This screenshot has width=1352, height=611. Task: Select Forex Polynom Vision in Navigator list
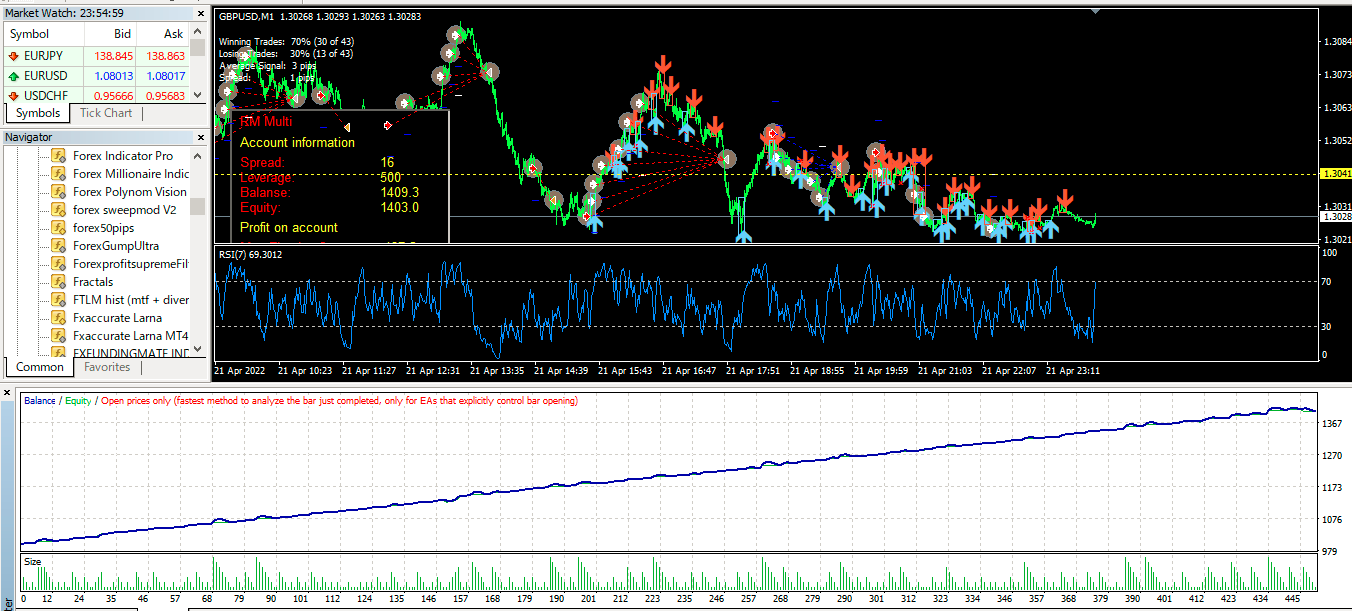[129, 192]
